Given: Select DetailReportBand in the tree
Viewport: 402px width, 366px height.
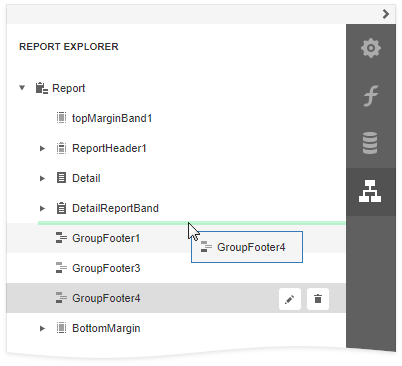Looking at the screenshot, I should coord(115,208).
